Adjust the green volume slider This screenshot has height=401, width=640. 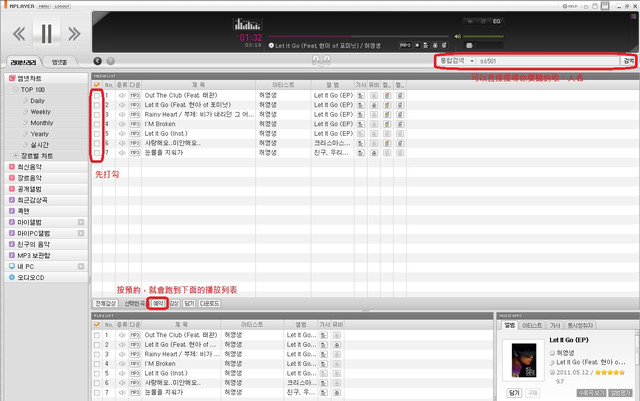tap(483, 36)
